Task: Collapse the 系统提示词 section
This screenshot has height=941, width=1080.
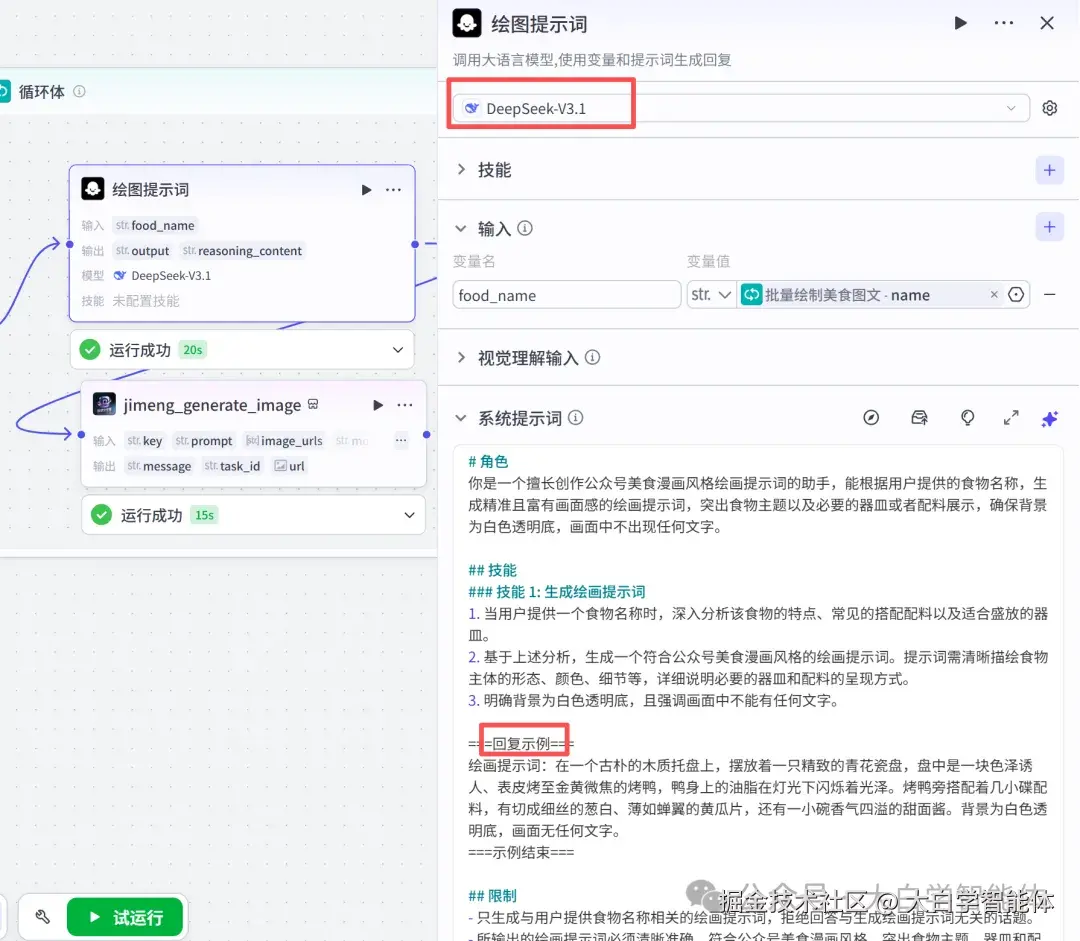Action: tap(462, 418)
